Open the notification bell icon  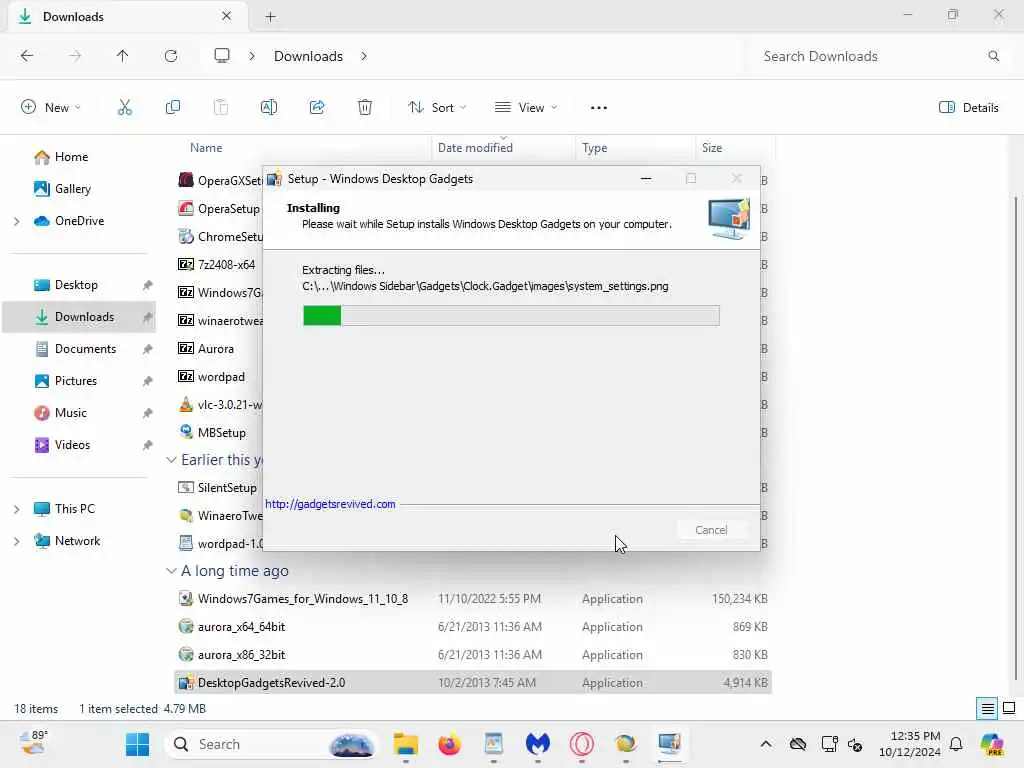(x=956, y=744)
